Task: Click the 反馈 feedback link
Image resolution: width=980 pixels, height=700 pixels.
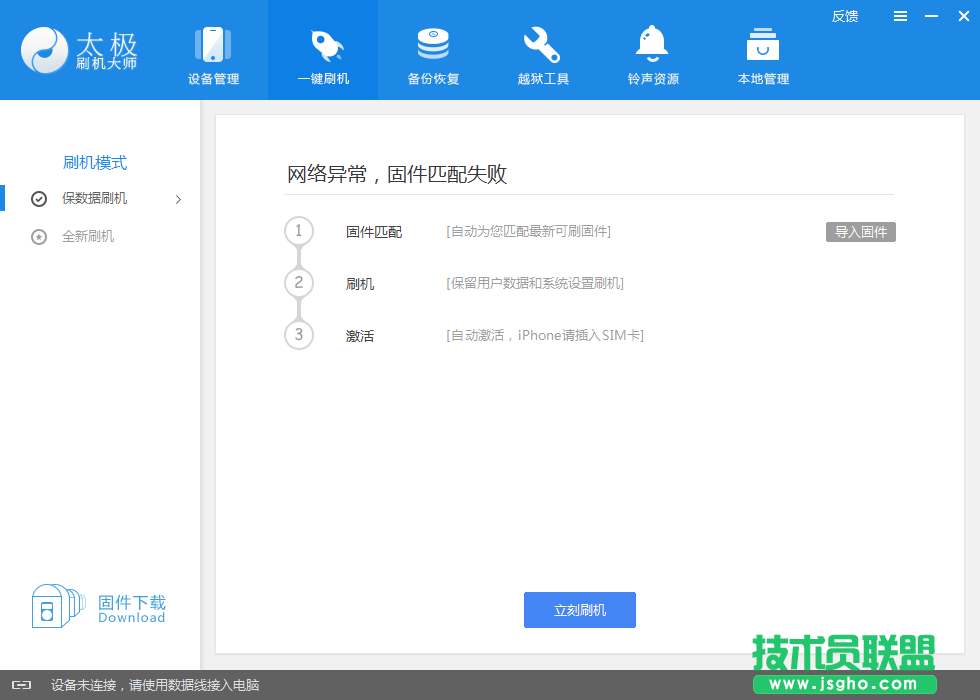Action: click(x=845, y=16)
